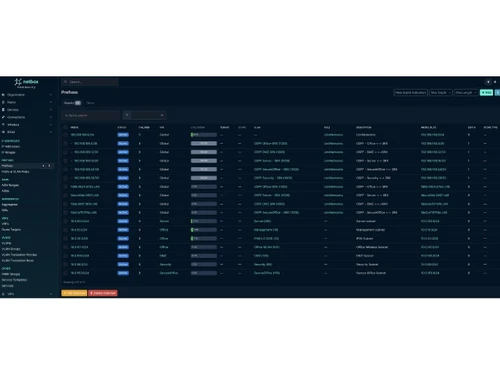Screen dimensions: 500x375
Task: Tick the checkbox for the Security Subnet row
Action: pos(65,264)
